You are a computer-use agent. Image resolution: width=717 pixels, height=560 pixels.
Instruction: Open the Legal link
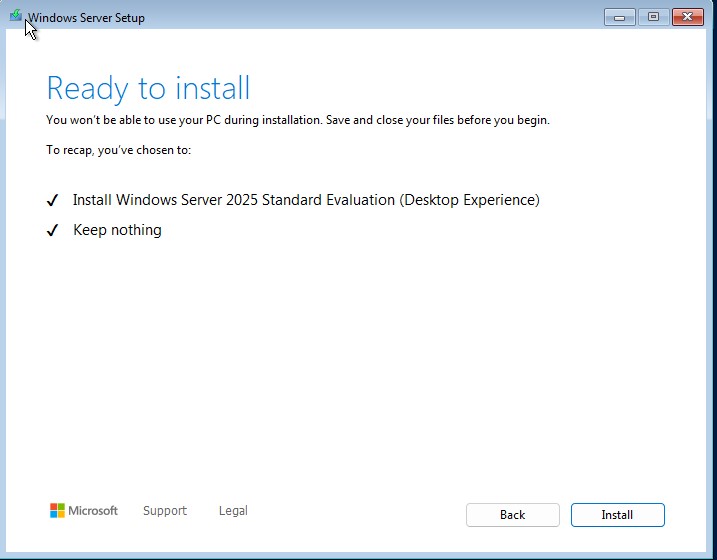point(233,511)
